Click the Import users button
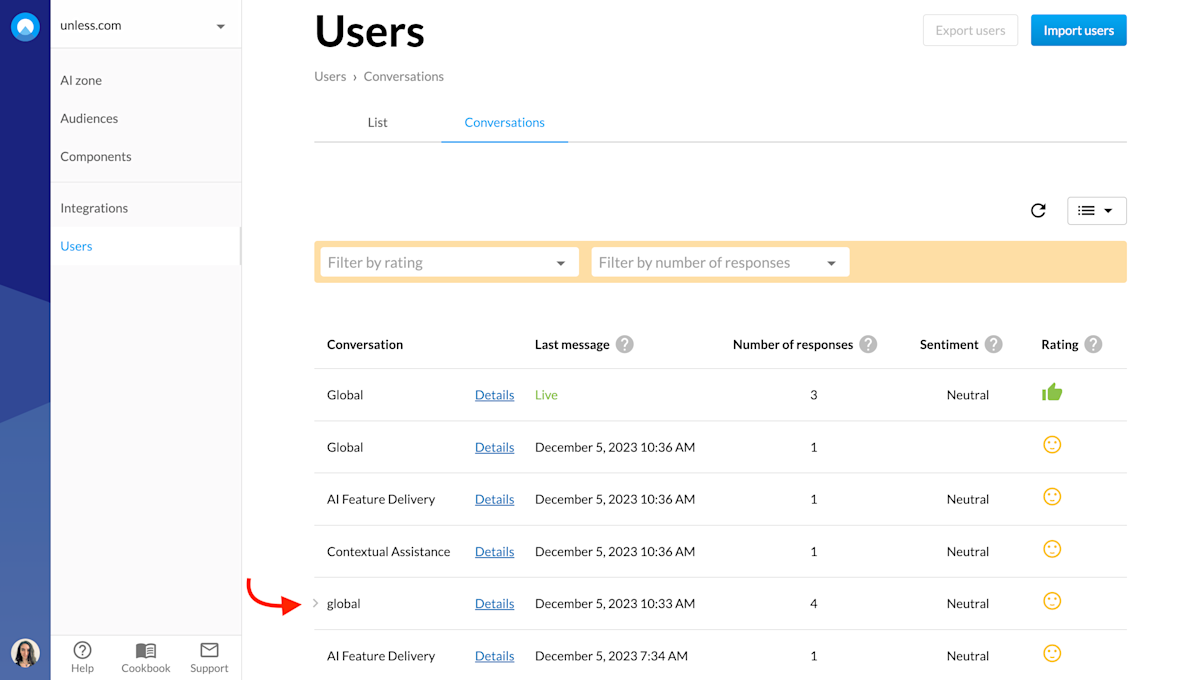 coord(1079,30)
